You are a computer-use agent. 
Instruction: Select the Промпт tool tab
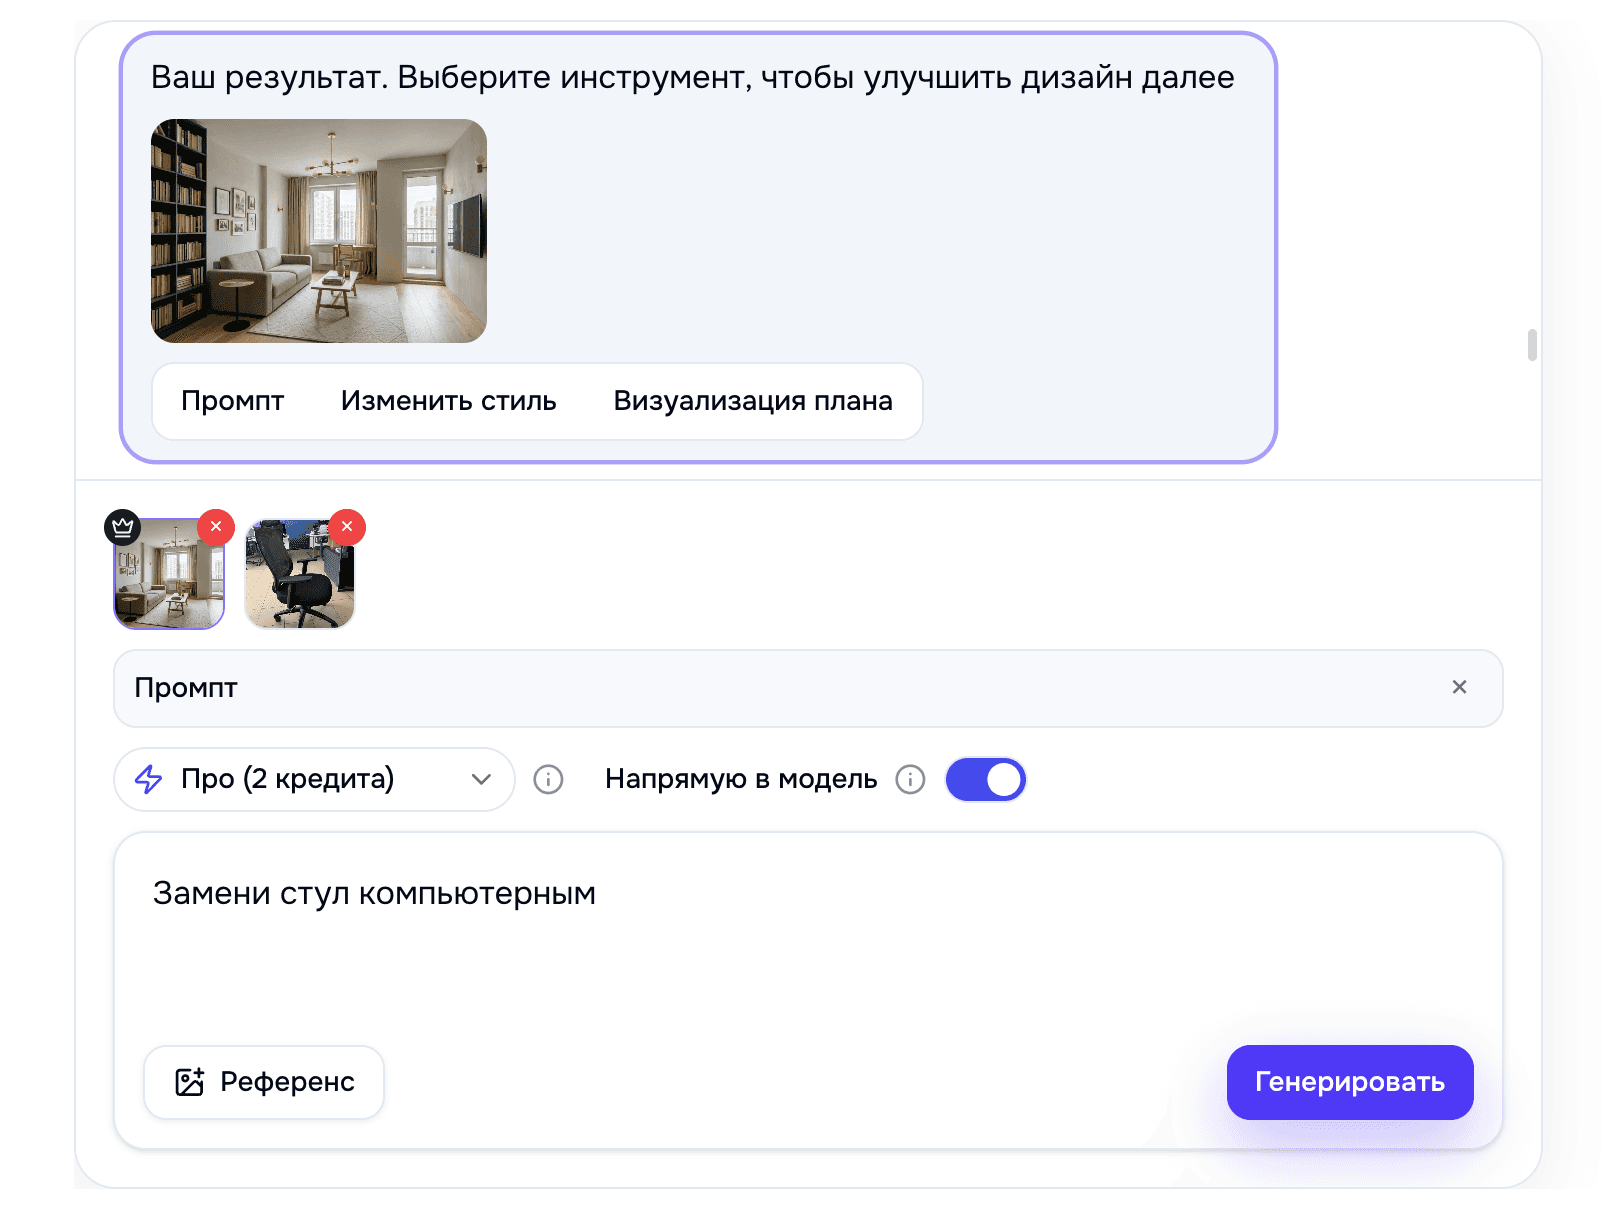(233, 401)
